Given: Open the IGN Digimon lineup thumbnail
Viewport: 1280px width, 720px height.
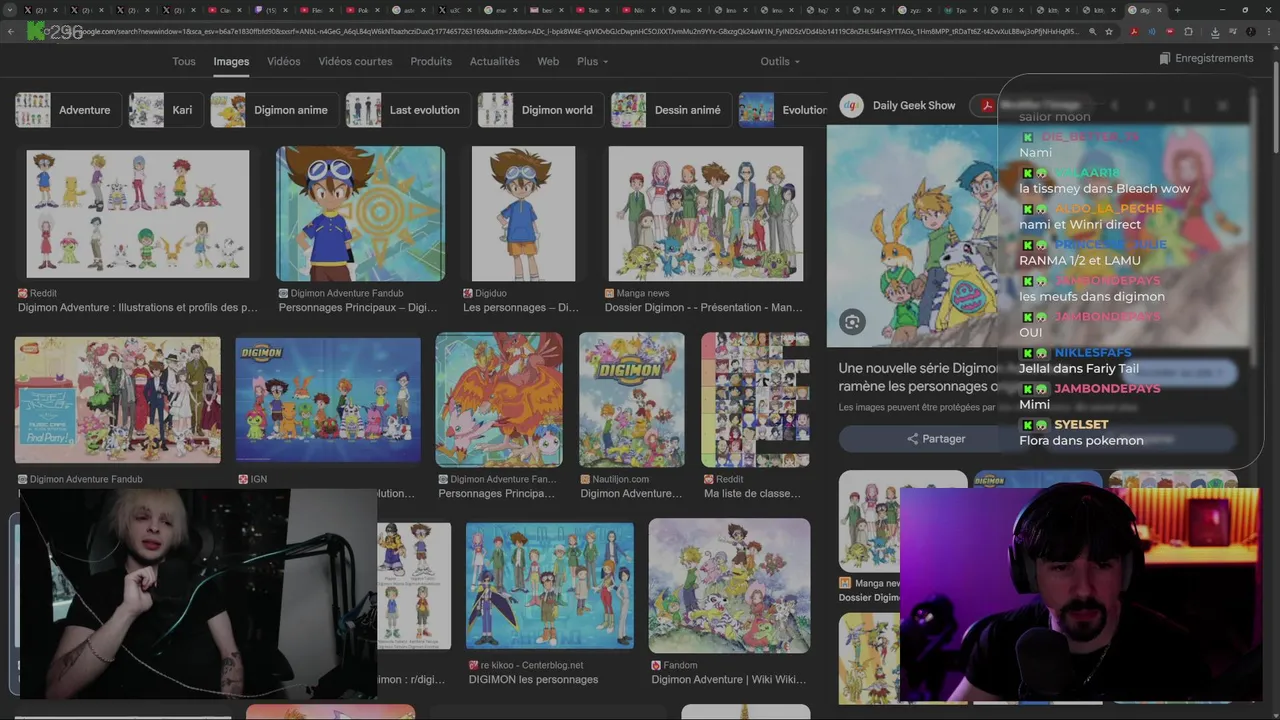Looking at the screenshot, I should coord(328,400).
